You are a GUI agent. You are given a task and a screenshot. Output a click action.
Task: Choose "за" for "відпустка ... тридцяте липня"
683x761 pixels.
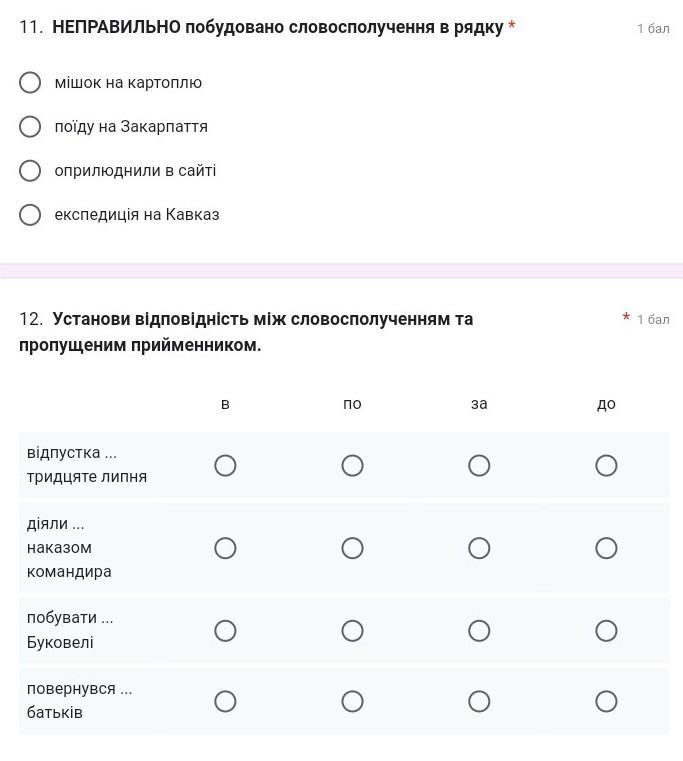tap(479, 465)
